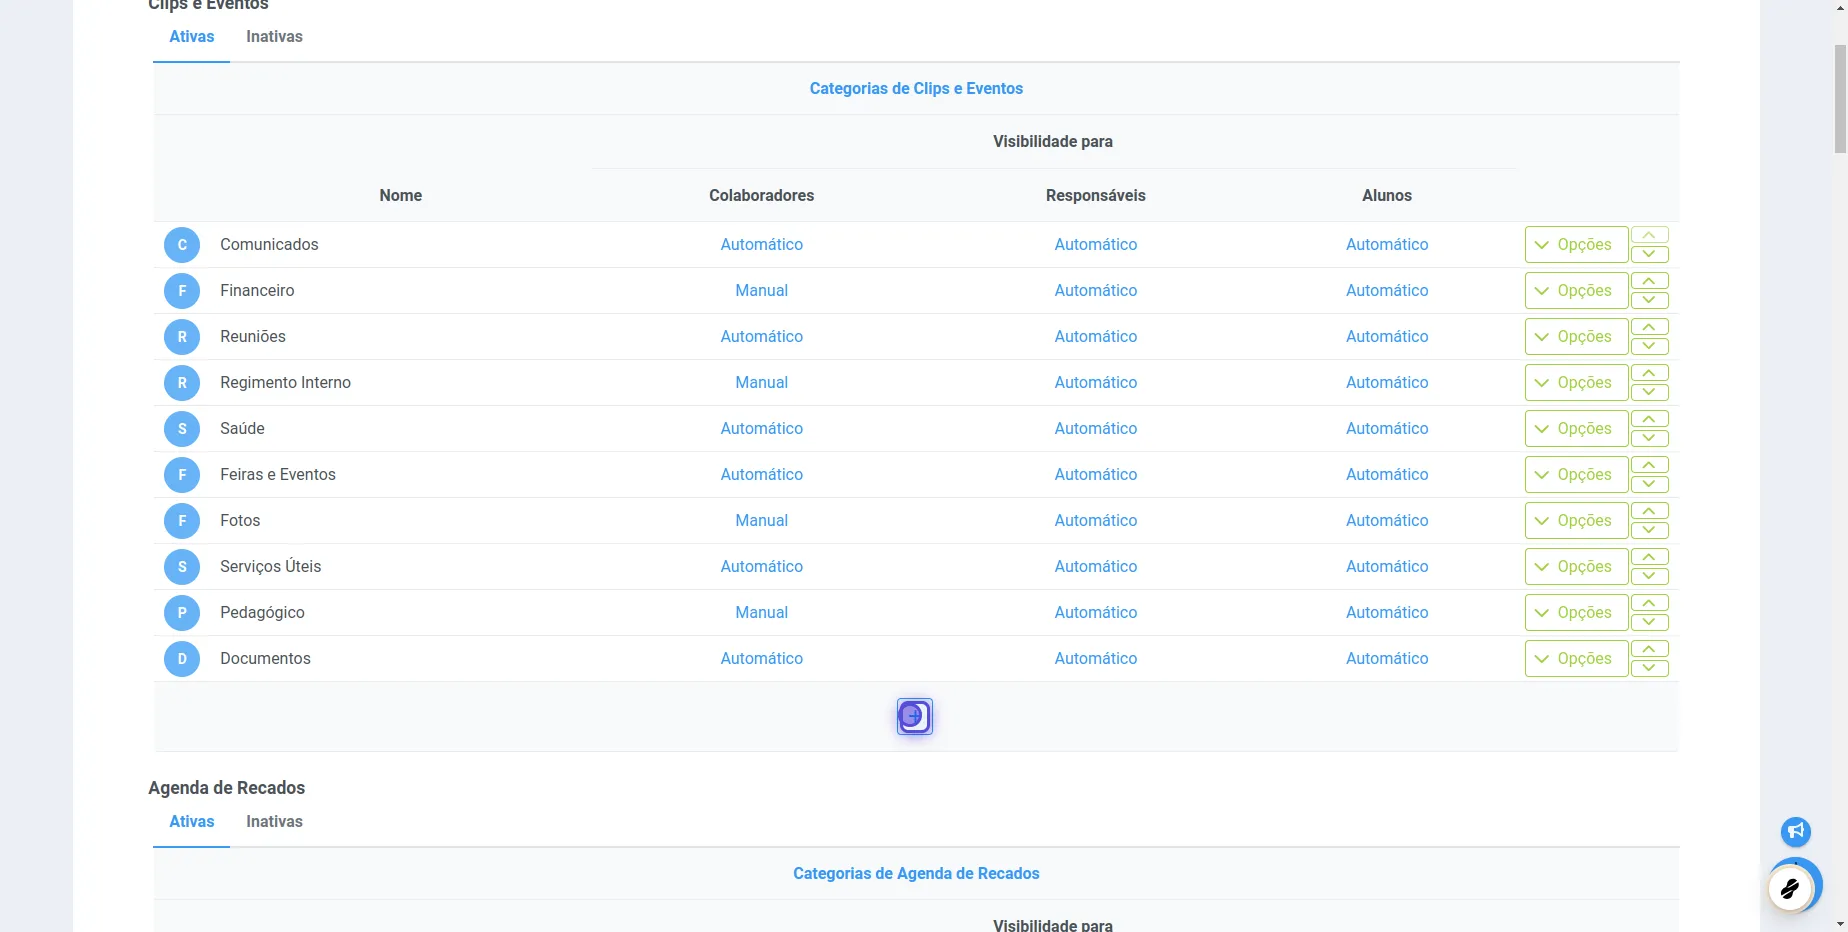The height and width of the screenshot is (932, 1848).
Task: Move Documentos up with arrow
Action: click(1649, 649)
